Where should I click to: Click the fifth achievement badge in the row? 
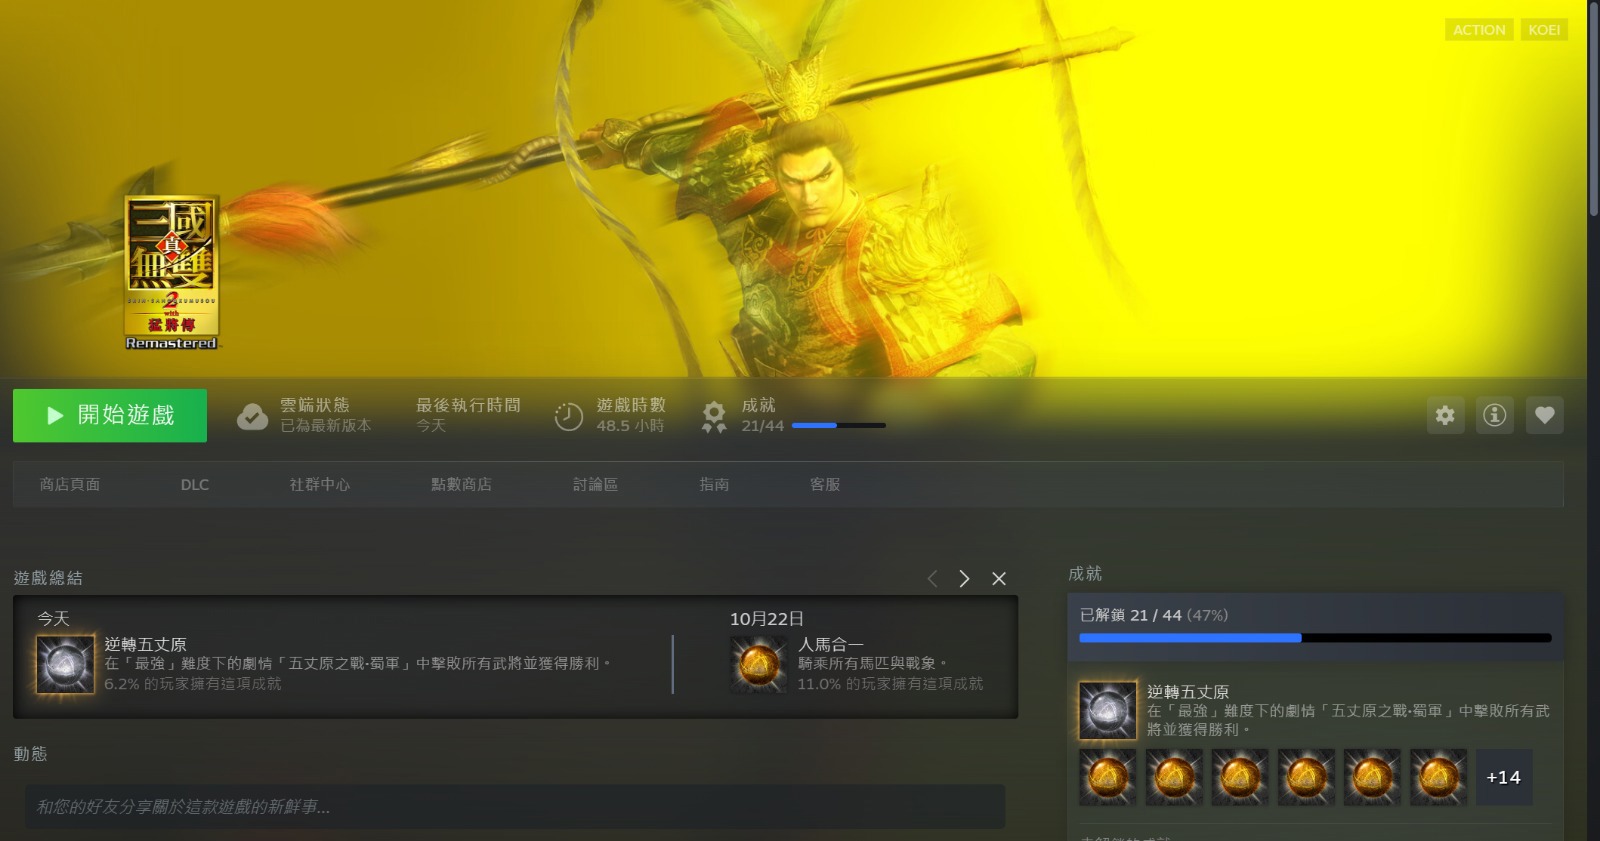point(1372,777)
